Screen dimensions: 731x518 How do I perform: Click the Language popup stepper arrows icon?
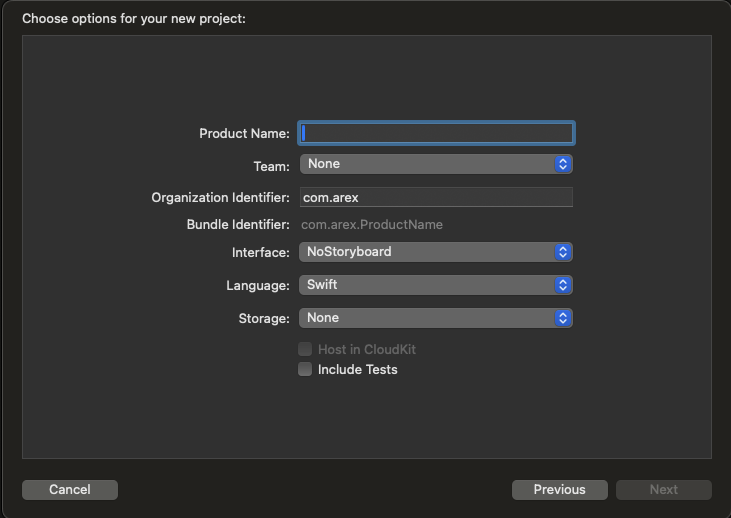pos(563,285)
